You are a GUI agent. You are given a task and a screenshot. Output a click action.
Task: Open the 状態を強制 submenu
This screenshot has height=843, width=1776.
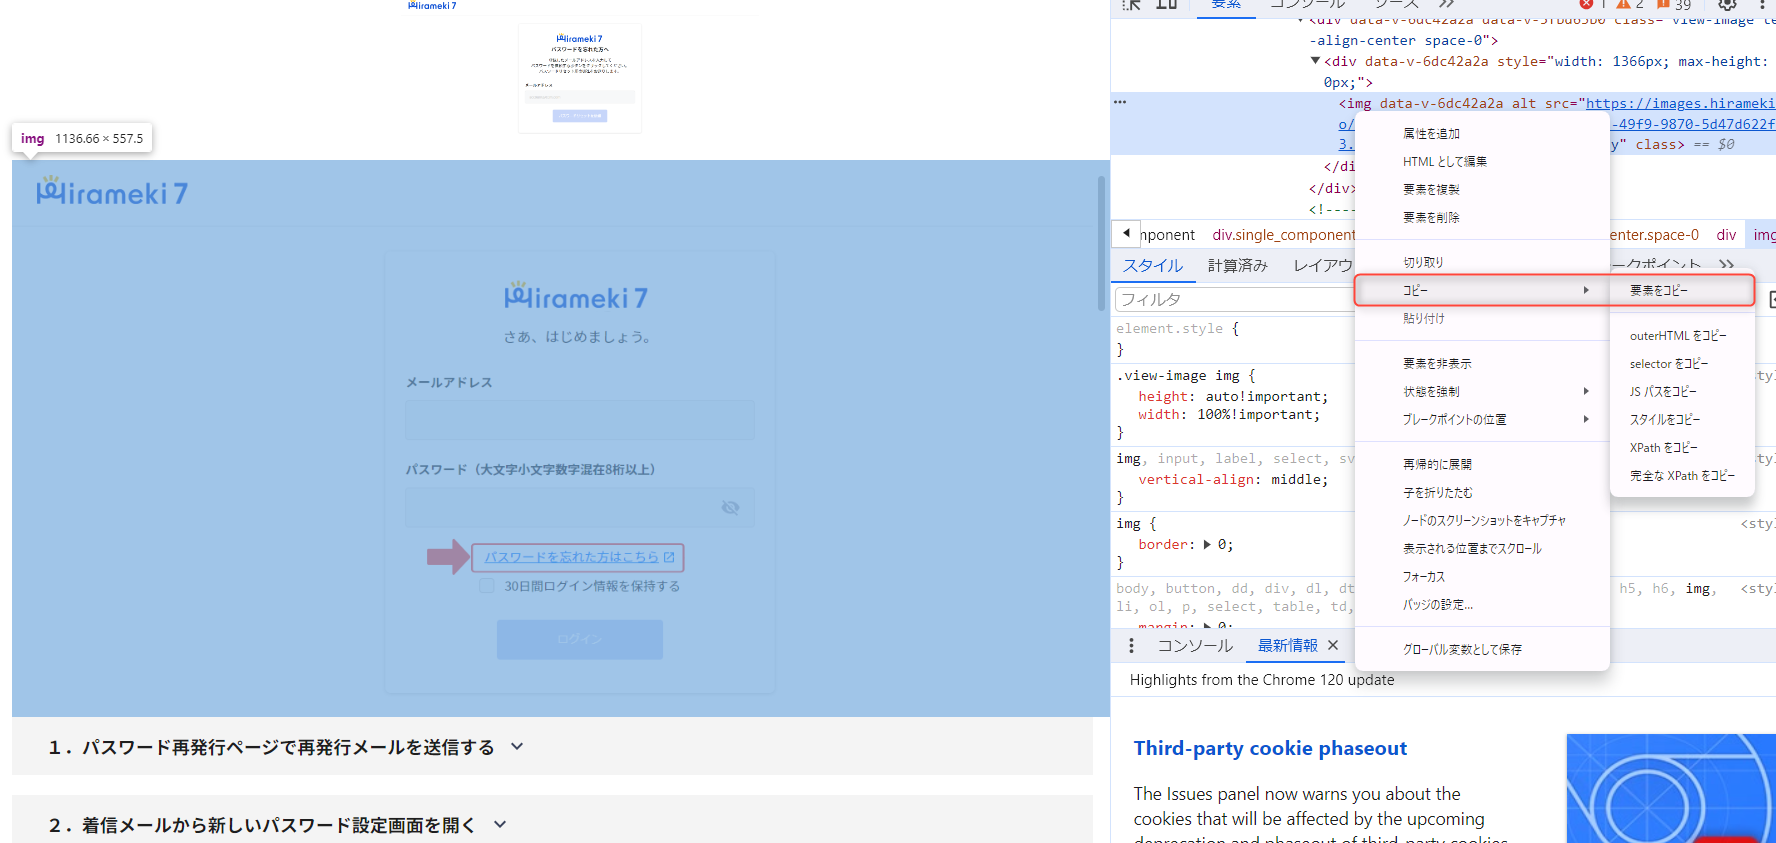pyautogui.click(x=1482, y=391)
